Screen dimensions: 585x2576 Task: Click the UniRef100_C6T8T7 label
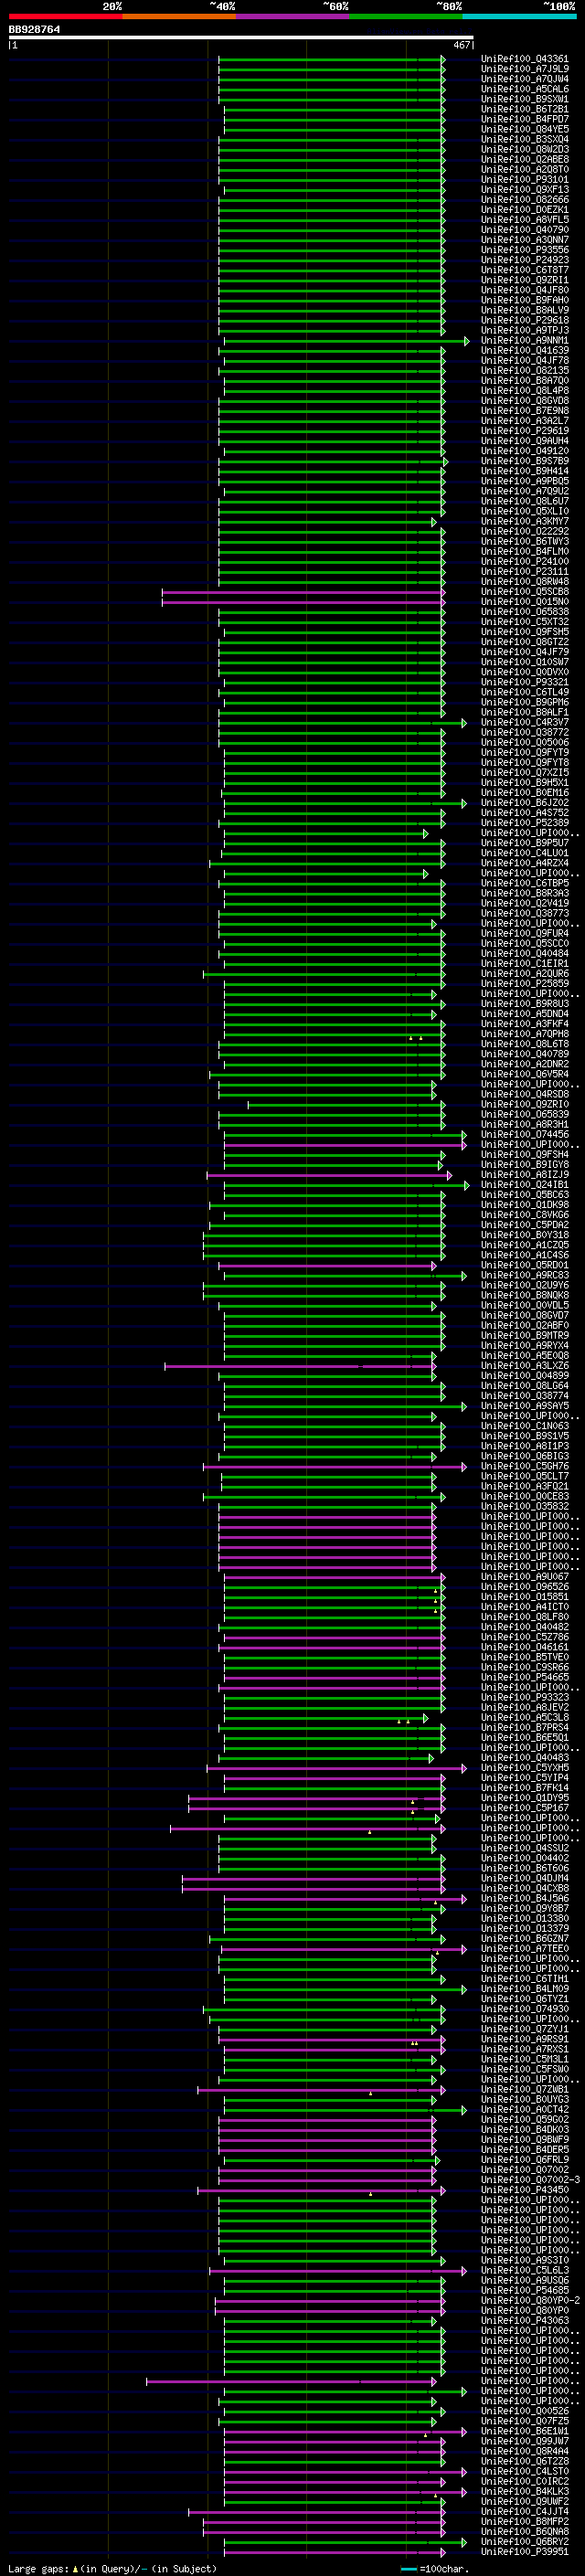(x=525, y=270)
